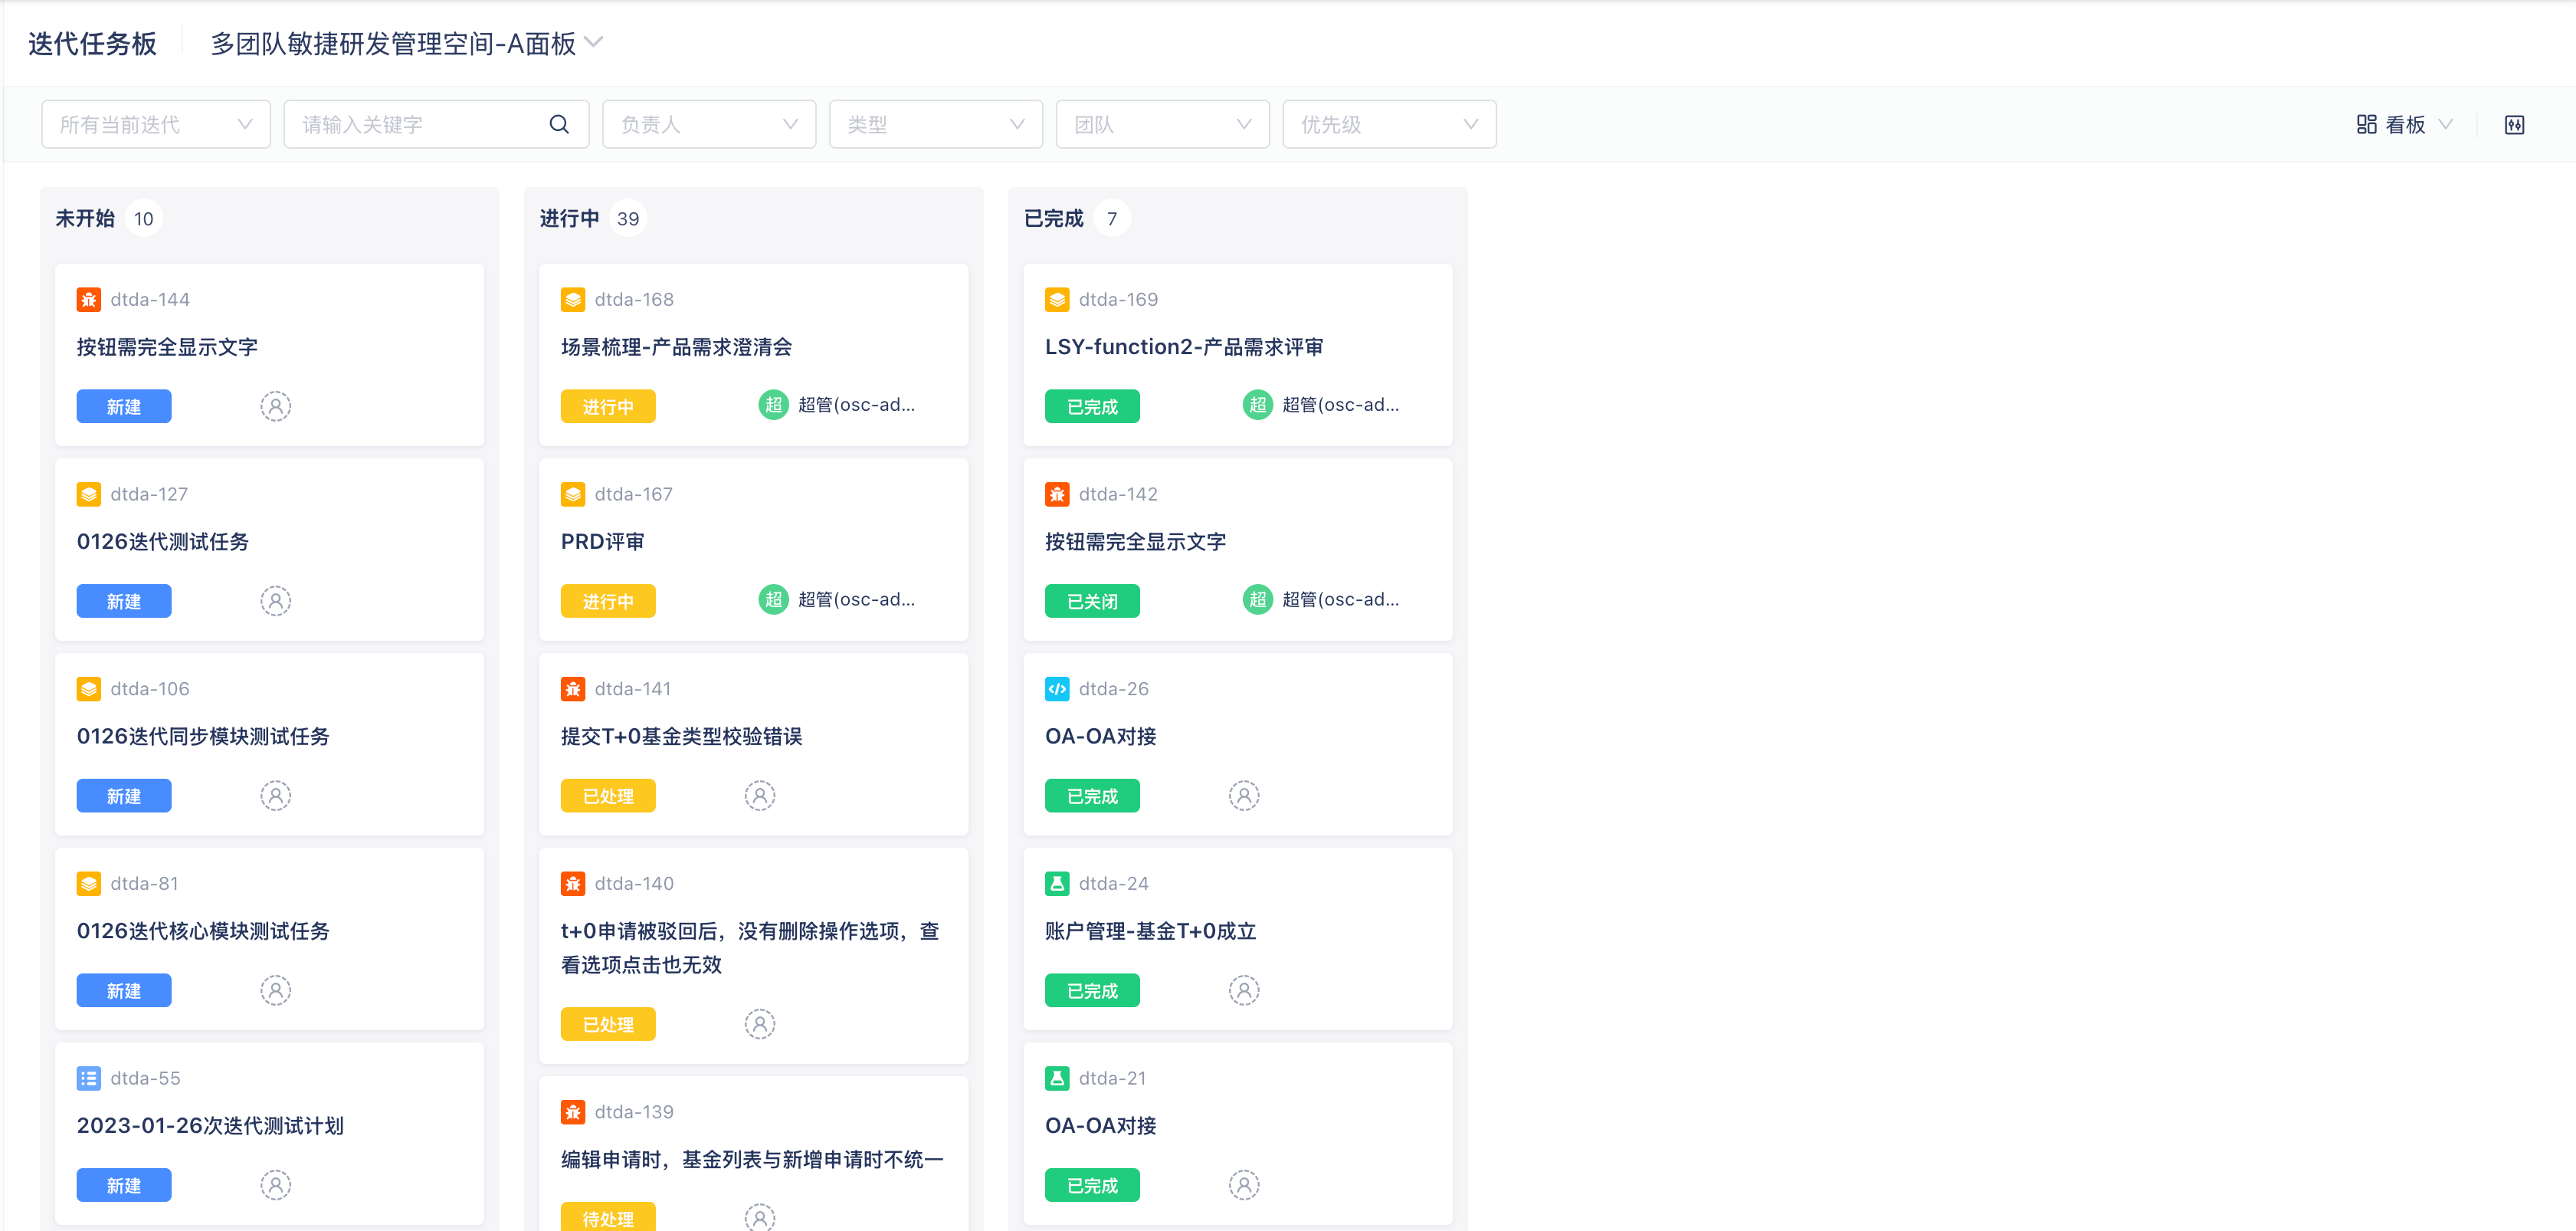
Task: Click the bug icon on card dtda-140
Action: coord(573,883)
